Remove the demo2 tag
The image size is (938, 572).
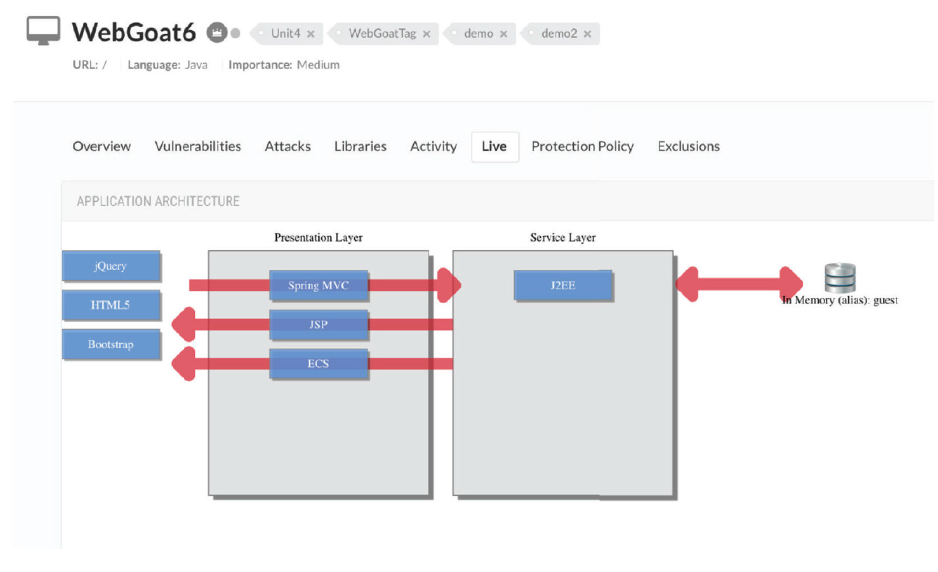(x=587, y=34)
